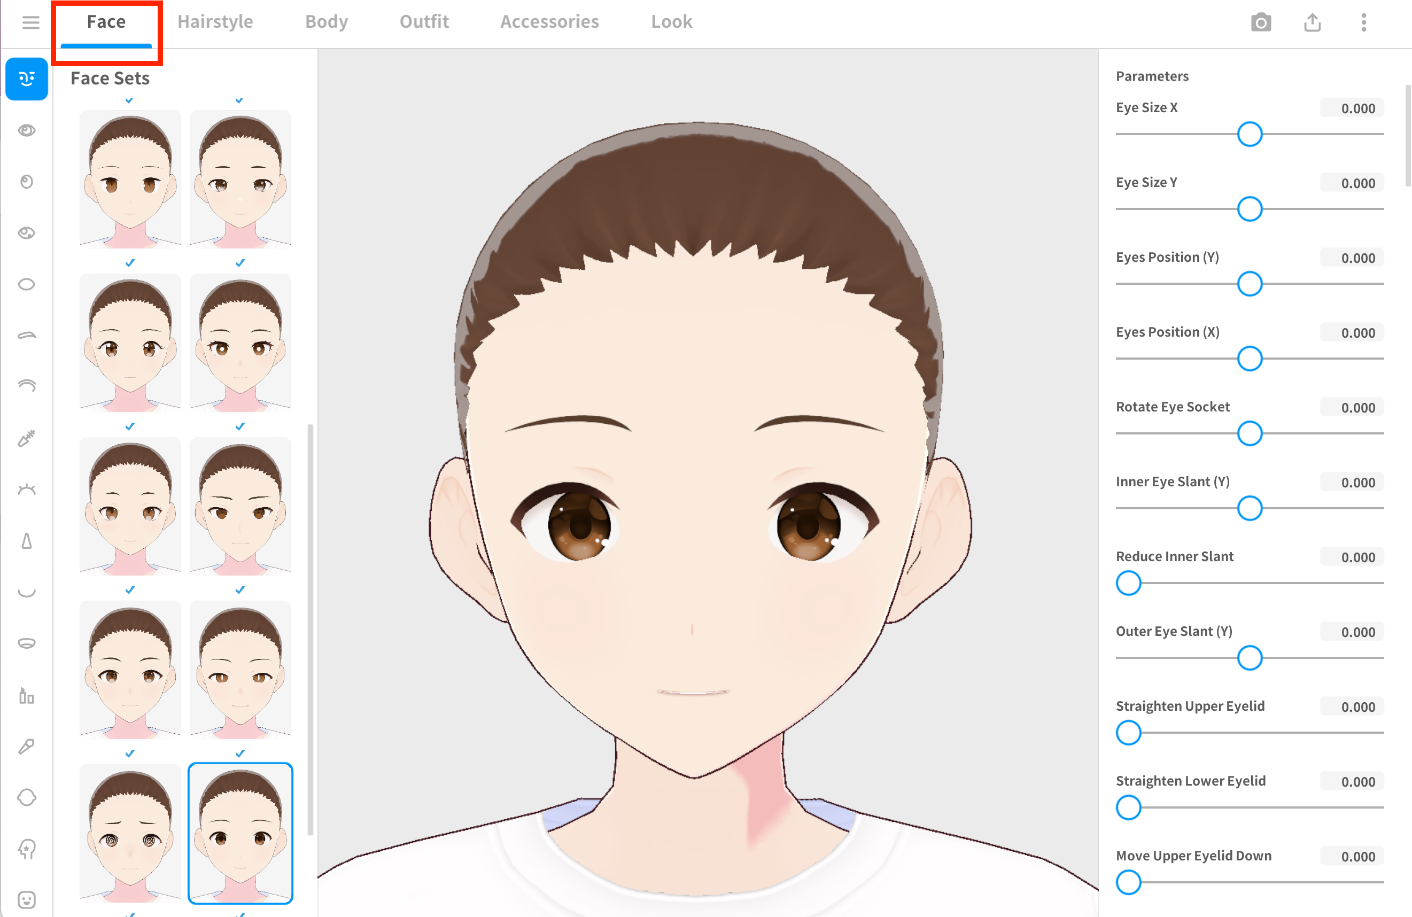Image resolution: width=1412 pixels, height=917 pixels.
Task: Select the eyelash icon in sidebar
Action: (27, 489)
